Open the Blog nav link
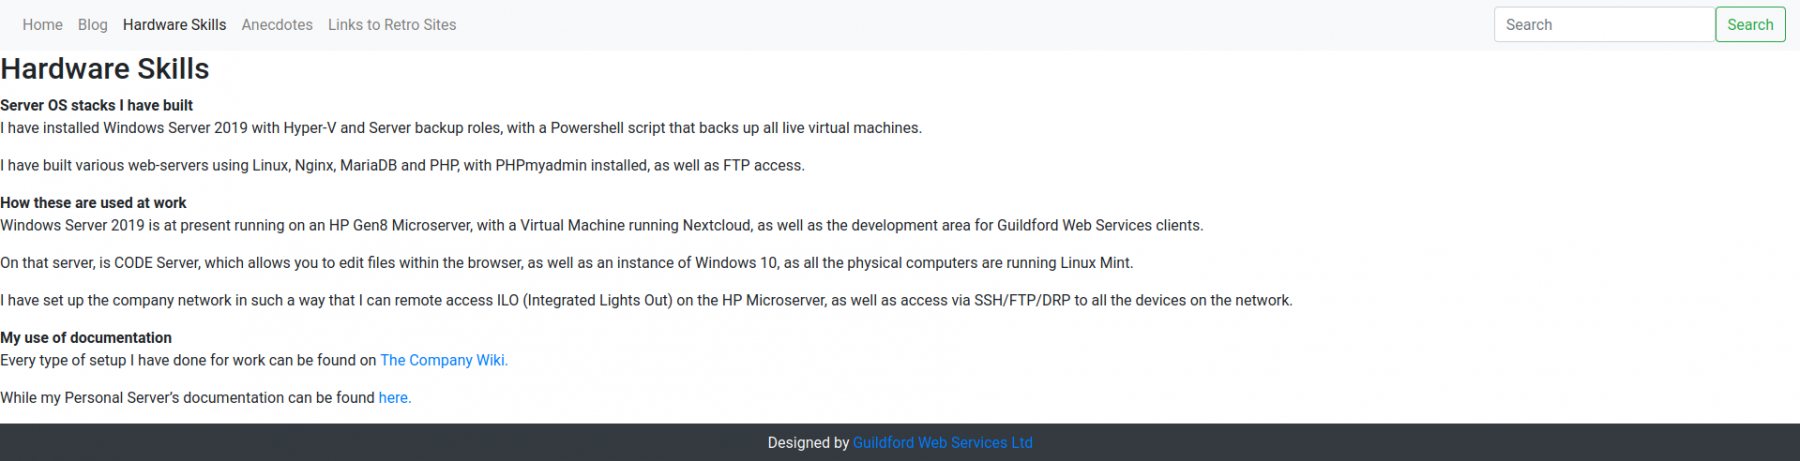The width and height of the screenshot is (1800, 461). pos(92,25)
